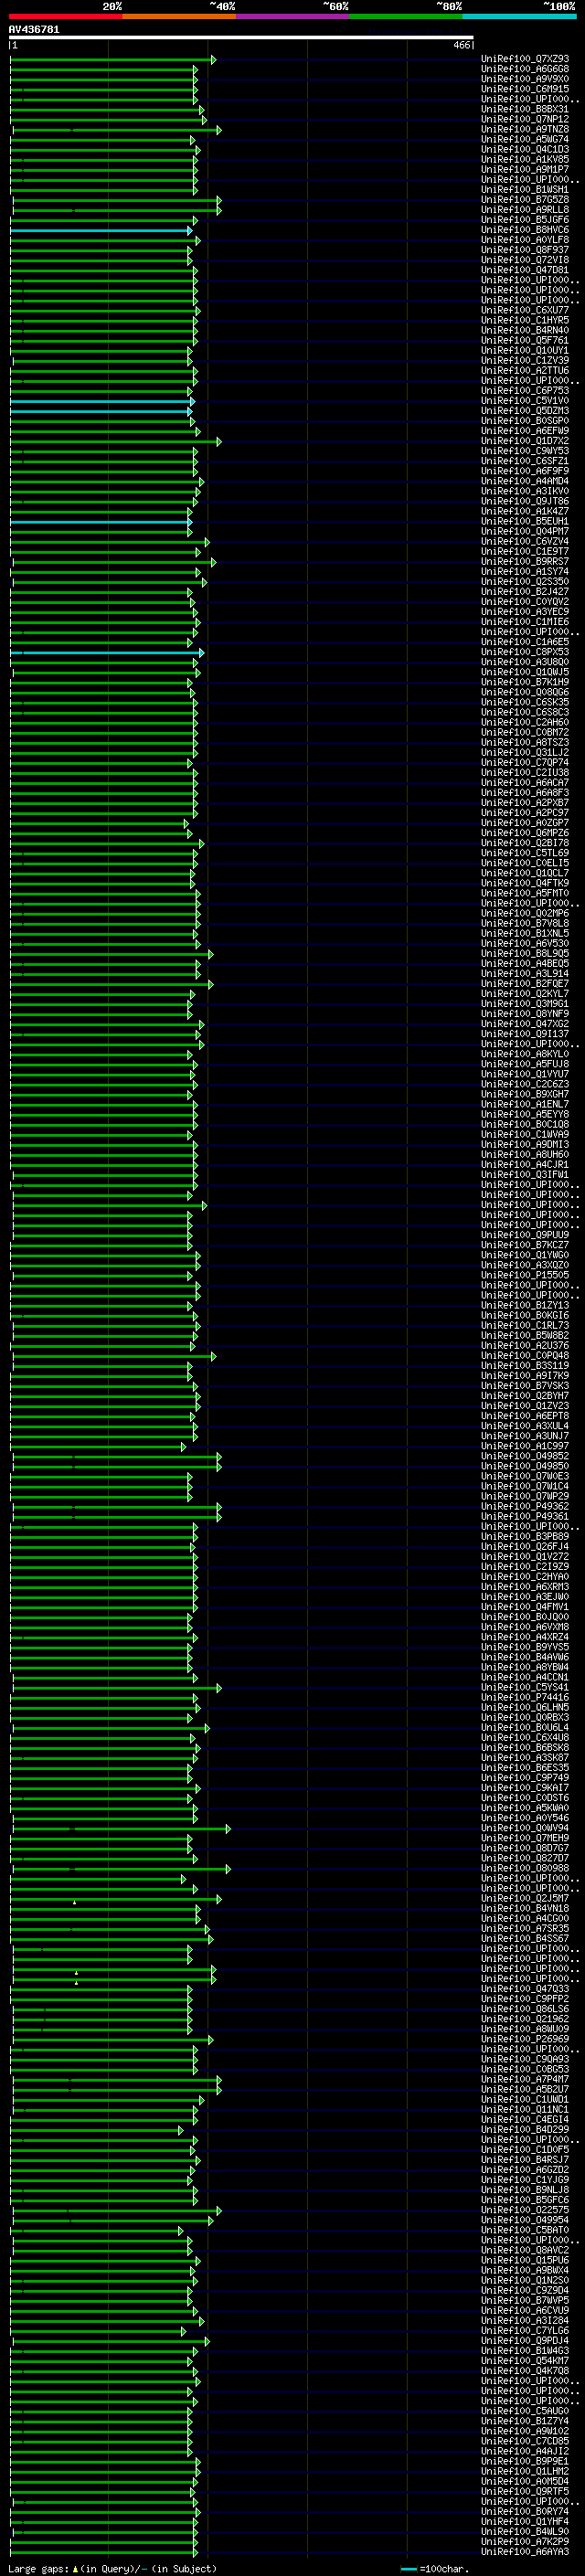The image size is (585, 2576).
Task: Select hit UniRef100_Q4C1D3
Action: pos(525,149)
